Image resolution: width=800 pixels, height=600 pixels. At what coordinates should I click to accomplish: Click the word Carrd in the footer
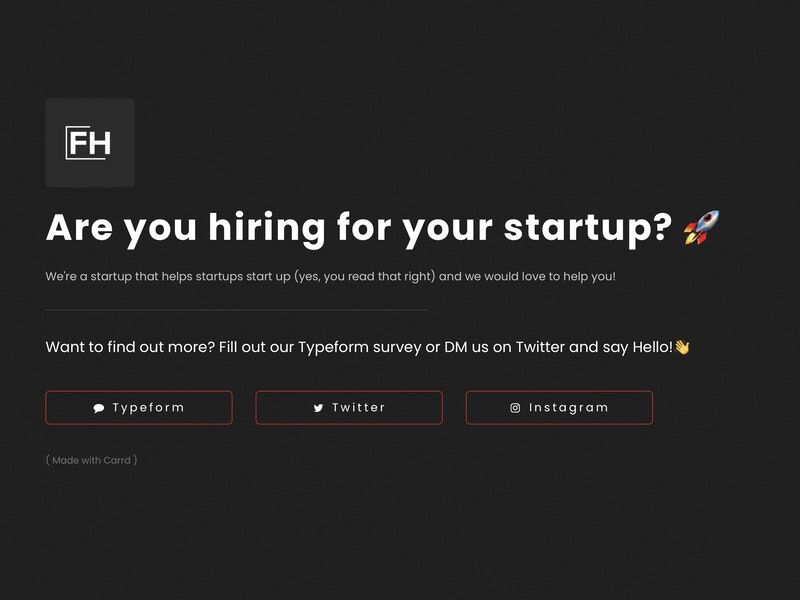point(117,460)
